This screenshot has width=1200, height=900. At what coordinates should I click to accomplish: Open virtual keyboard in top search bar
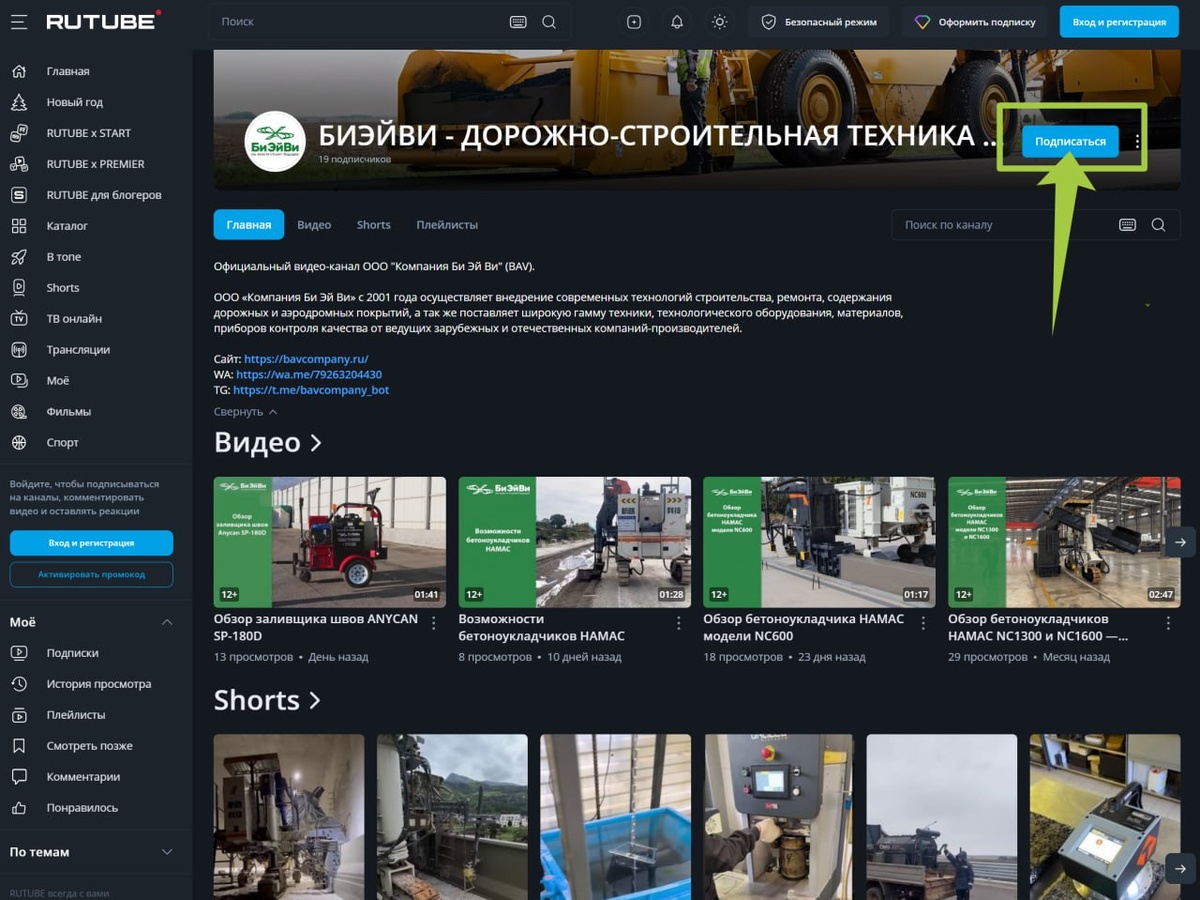(x=518, y=22)
